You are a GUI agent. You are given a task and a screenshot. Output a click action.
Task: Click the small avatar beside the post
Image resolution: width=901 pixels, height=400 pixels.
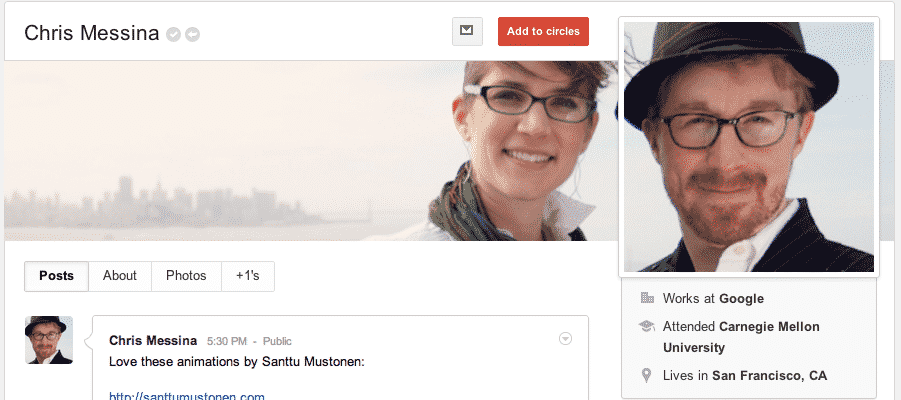[49, 340]
